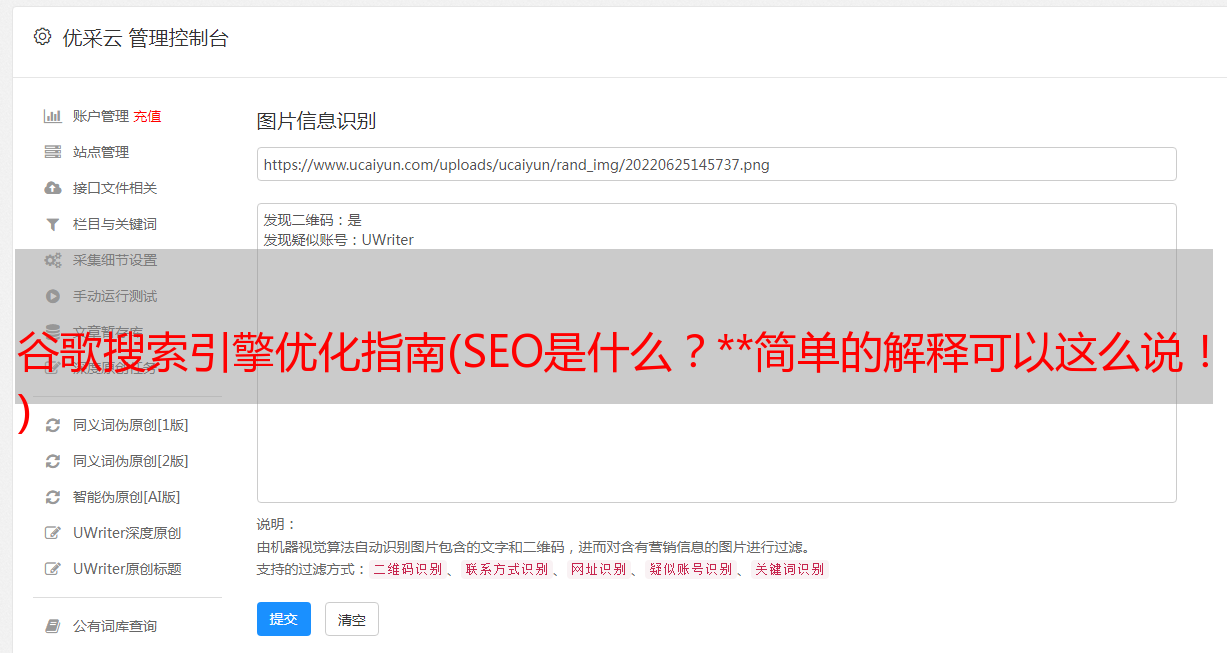The image size is (1227, 653).
Task: Click the 关键词识别 tag
Action: coord(790,569)
